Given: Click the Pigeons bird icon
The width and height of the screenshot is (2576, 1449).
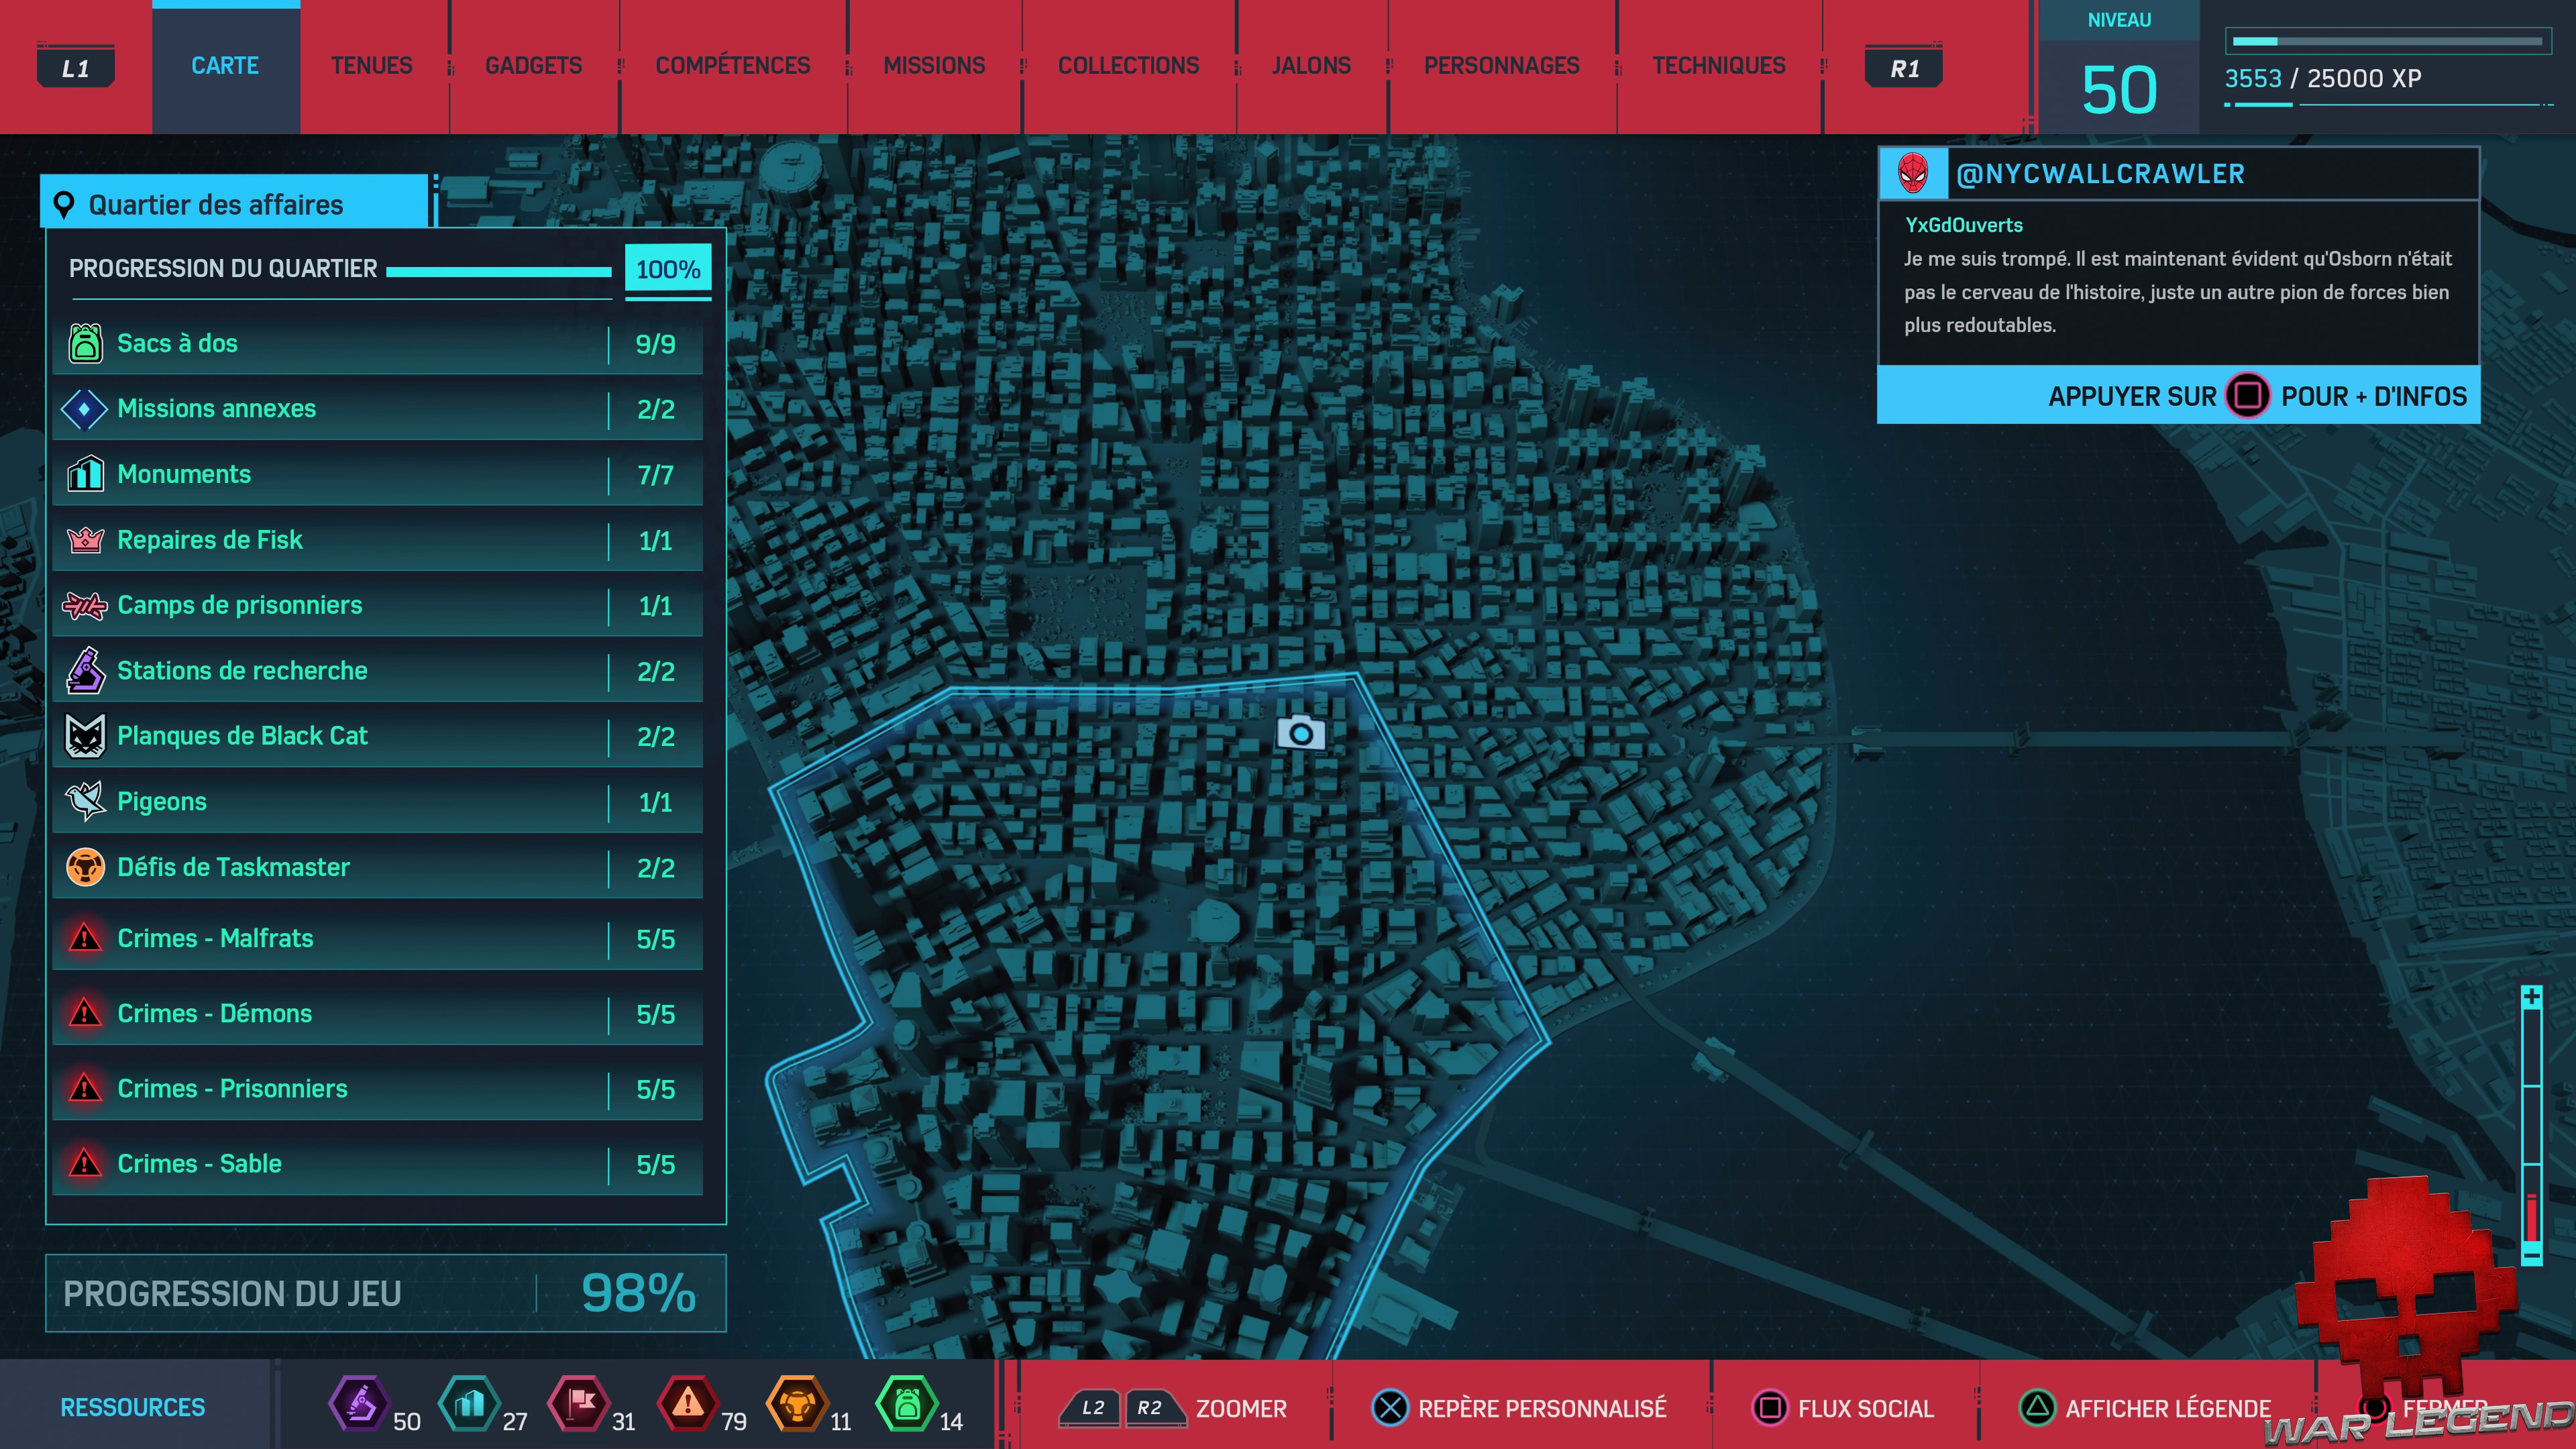Looking at the screenshot, I should 85,801.
